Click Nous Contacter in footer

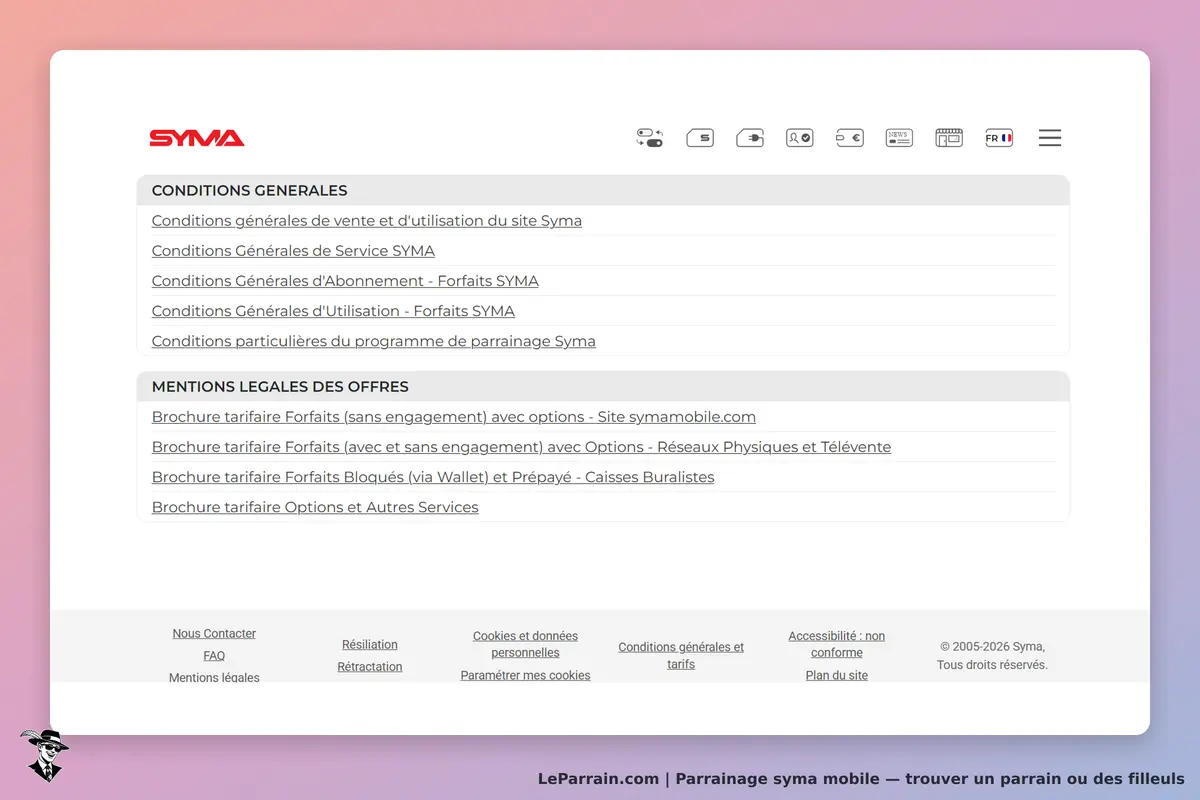[x=214, y=633]
